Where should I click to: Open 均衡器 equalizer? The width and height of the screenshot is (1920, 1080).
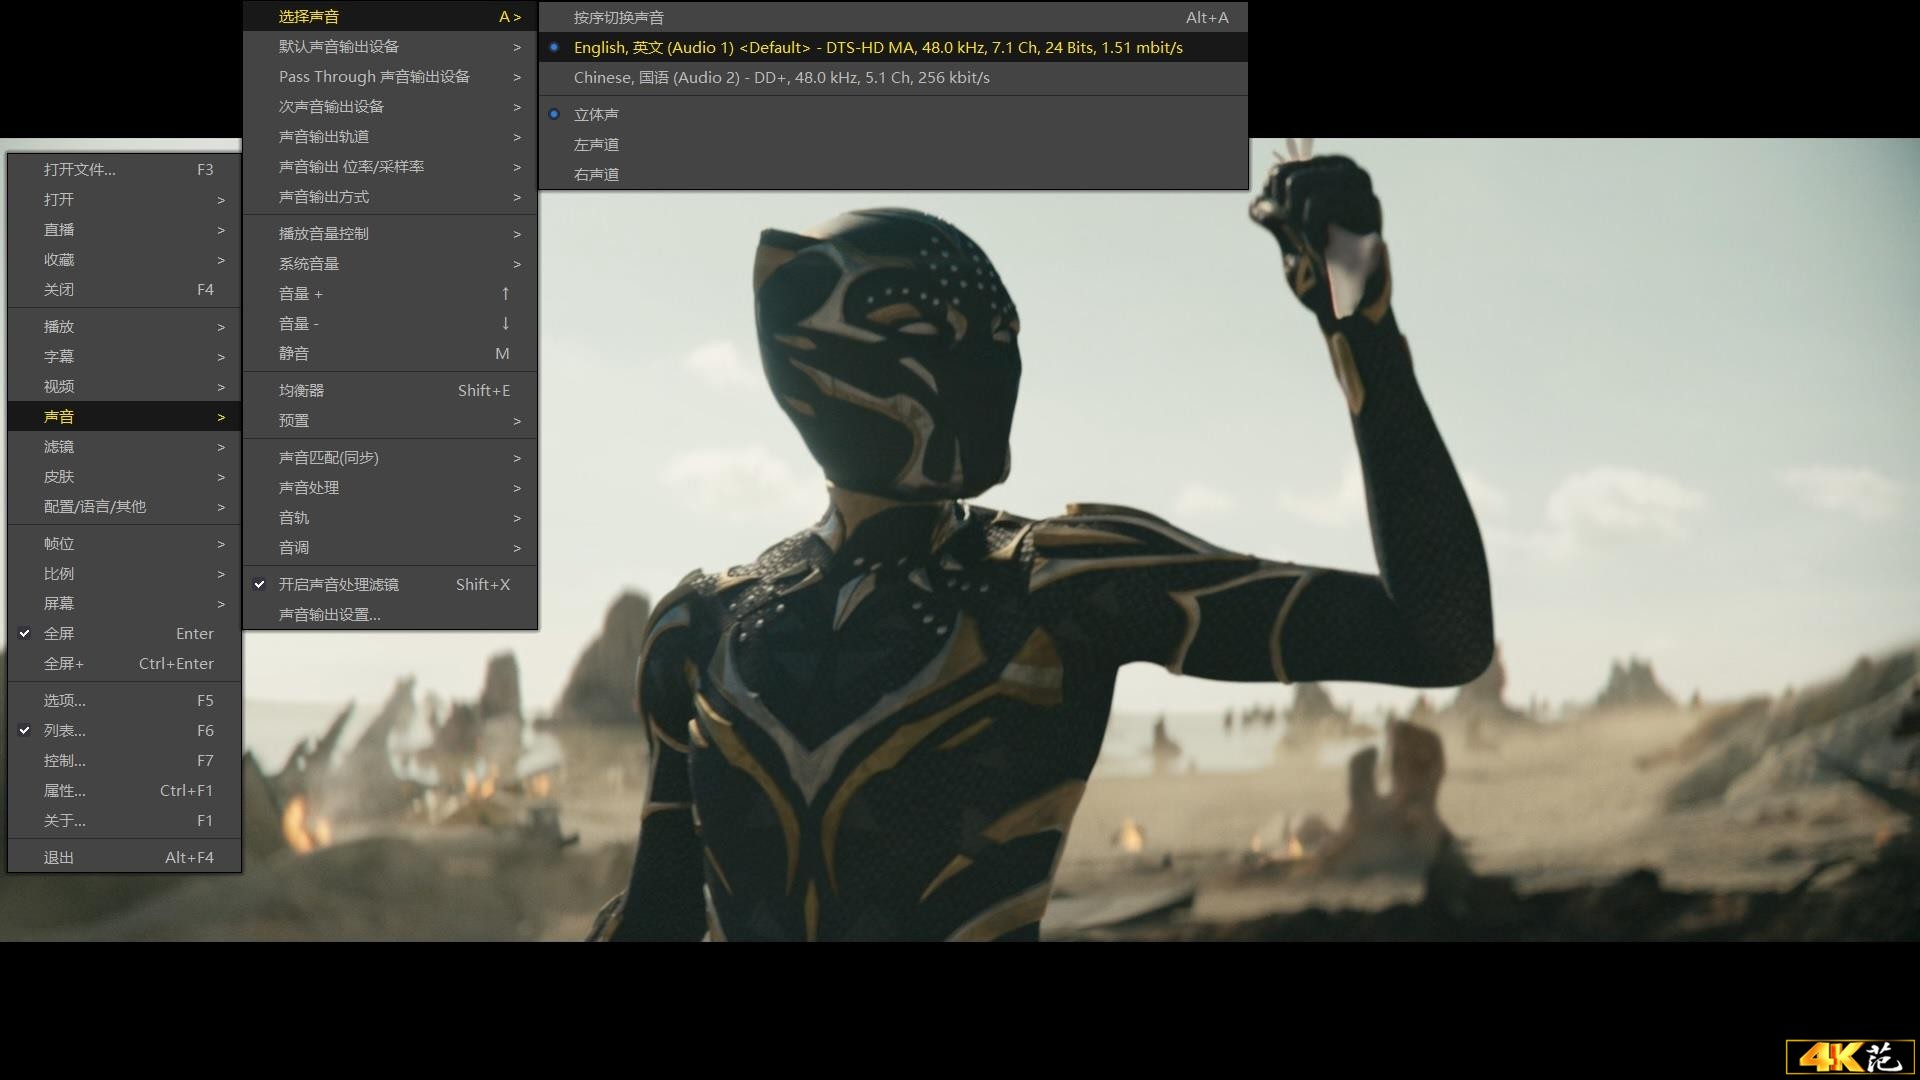click(390, 390)
